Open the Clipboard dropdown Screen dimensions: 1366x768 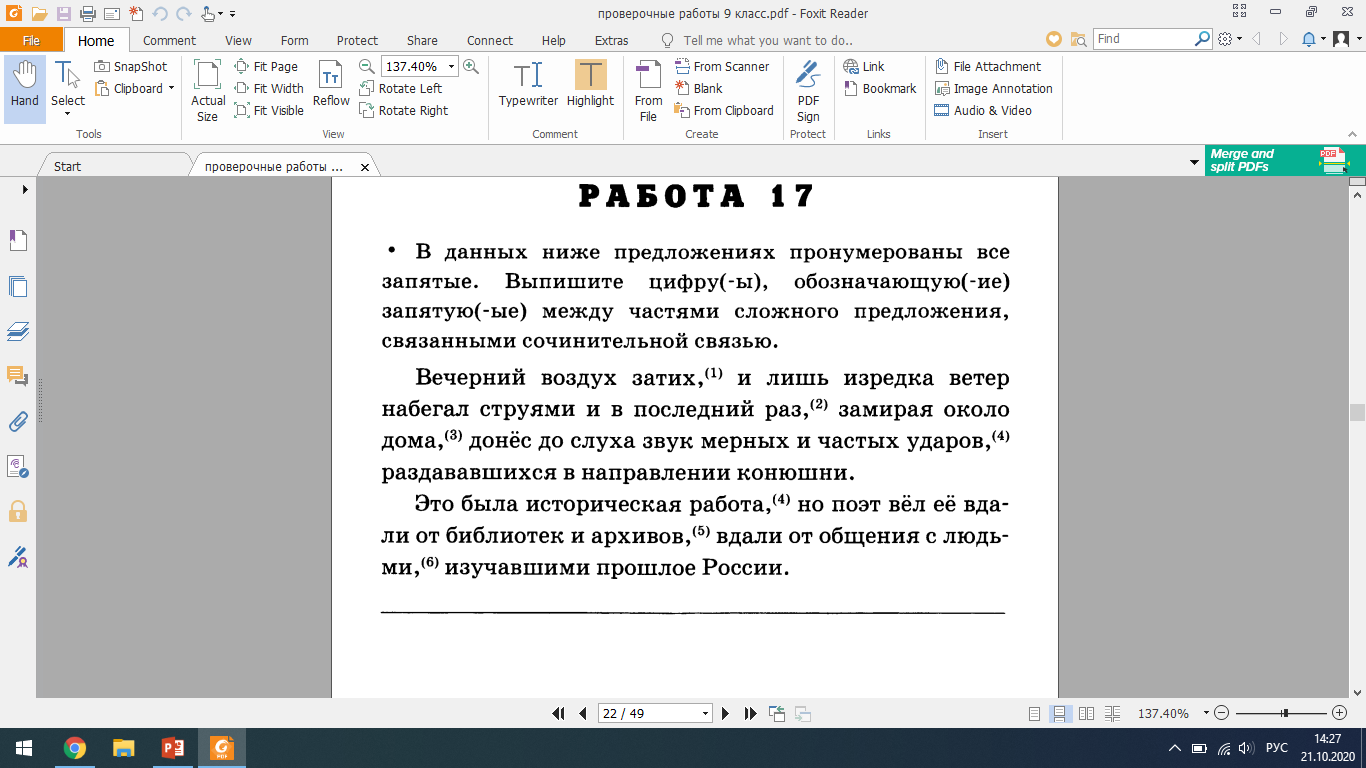(x=135, y=88)
